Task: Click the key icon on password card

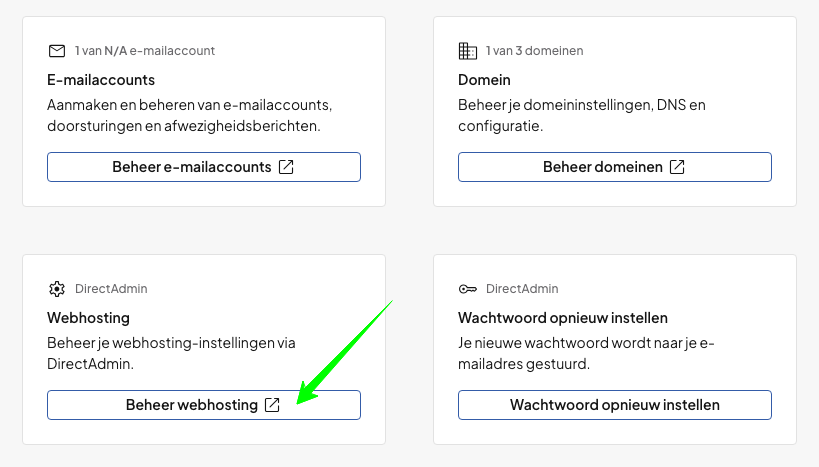Action: 467,289
